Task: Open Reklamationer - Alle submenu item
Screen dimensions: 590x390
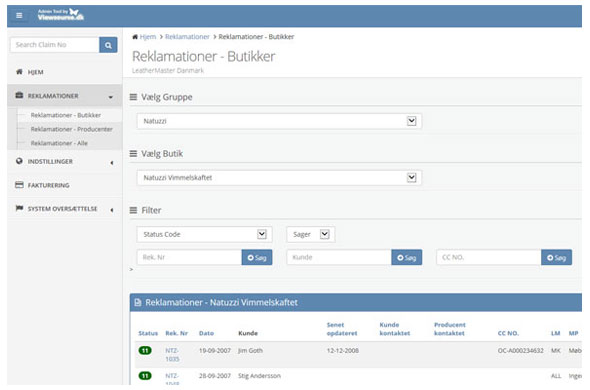Action: coord(59,143)
